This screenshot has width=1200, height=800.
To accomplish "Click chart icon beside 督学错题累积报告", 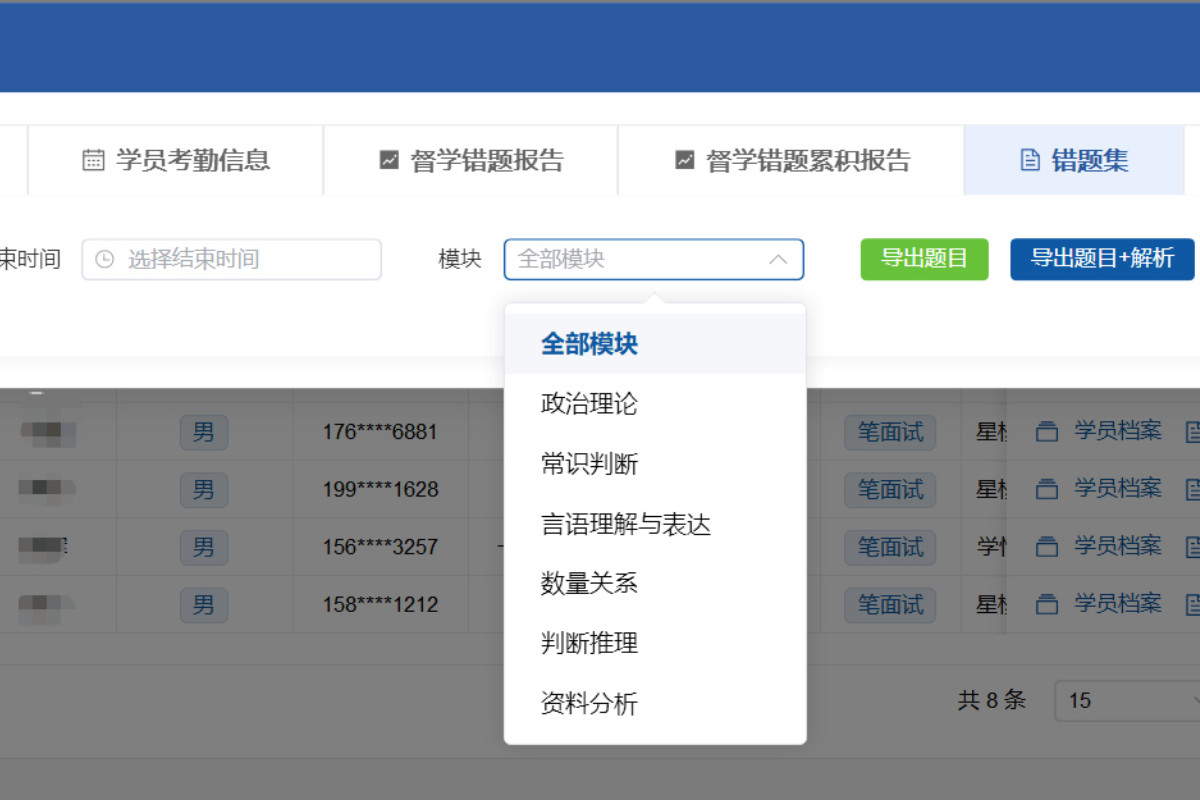I will pos(684,160).
